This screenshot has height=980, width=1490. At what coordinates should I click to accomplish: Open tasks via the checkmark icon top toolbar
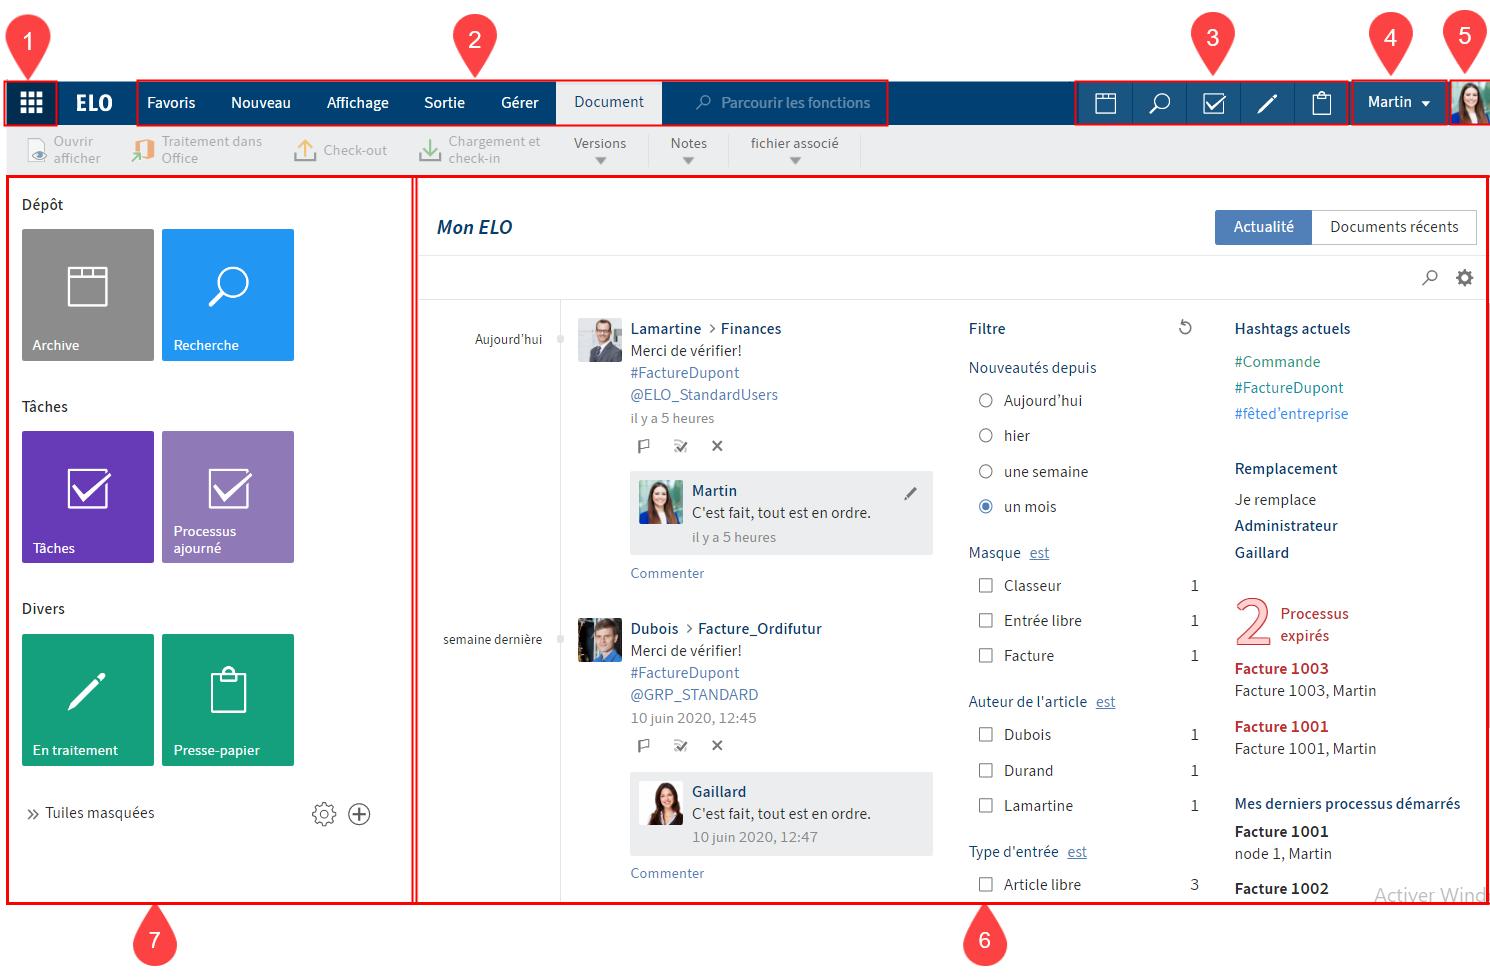1213,103
